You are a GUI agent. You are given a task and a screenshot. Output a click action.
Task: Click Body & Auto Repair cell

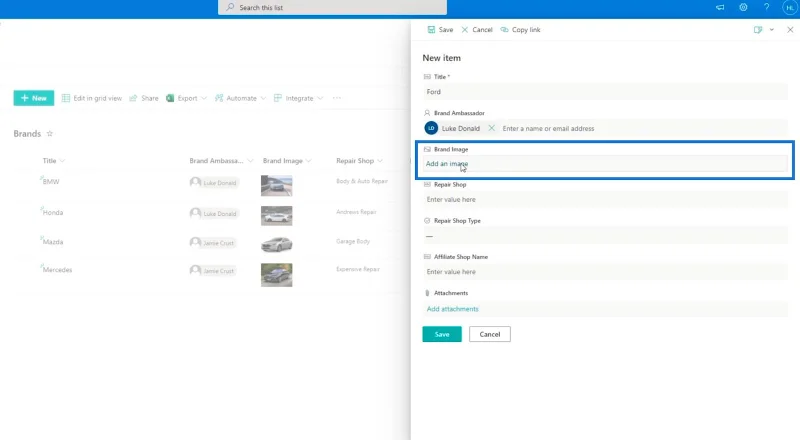click(x=362, y=181)
